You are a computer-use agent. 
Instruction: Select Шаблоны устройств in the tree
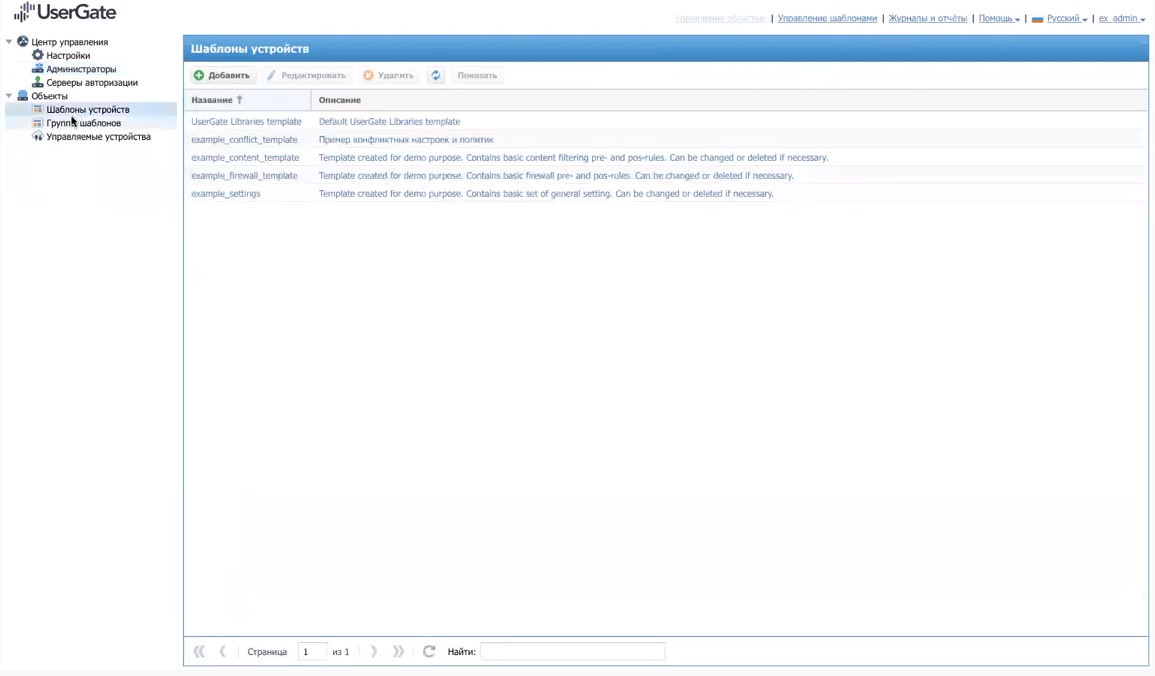(88, 109)
